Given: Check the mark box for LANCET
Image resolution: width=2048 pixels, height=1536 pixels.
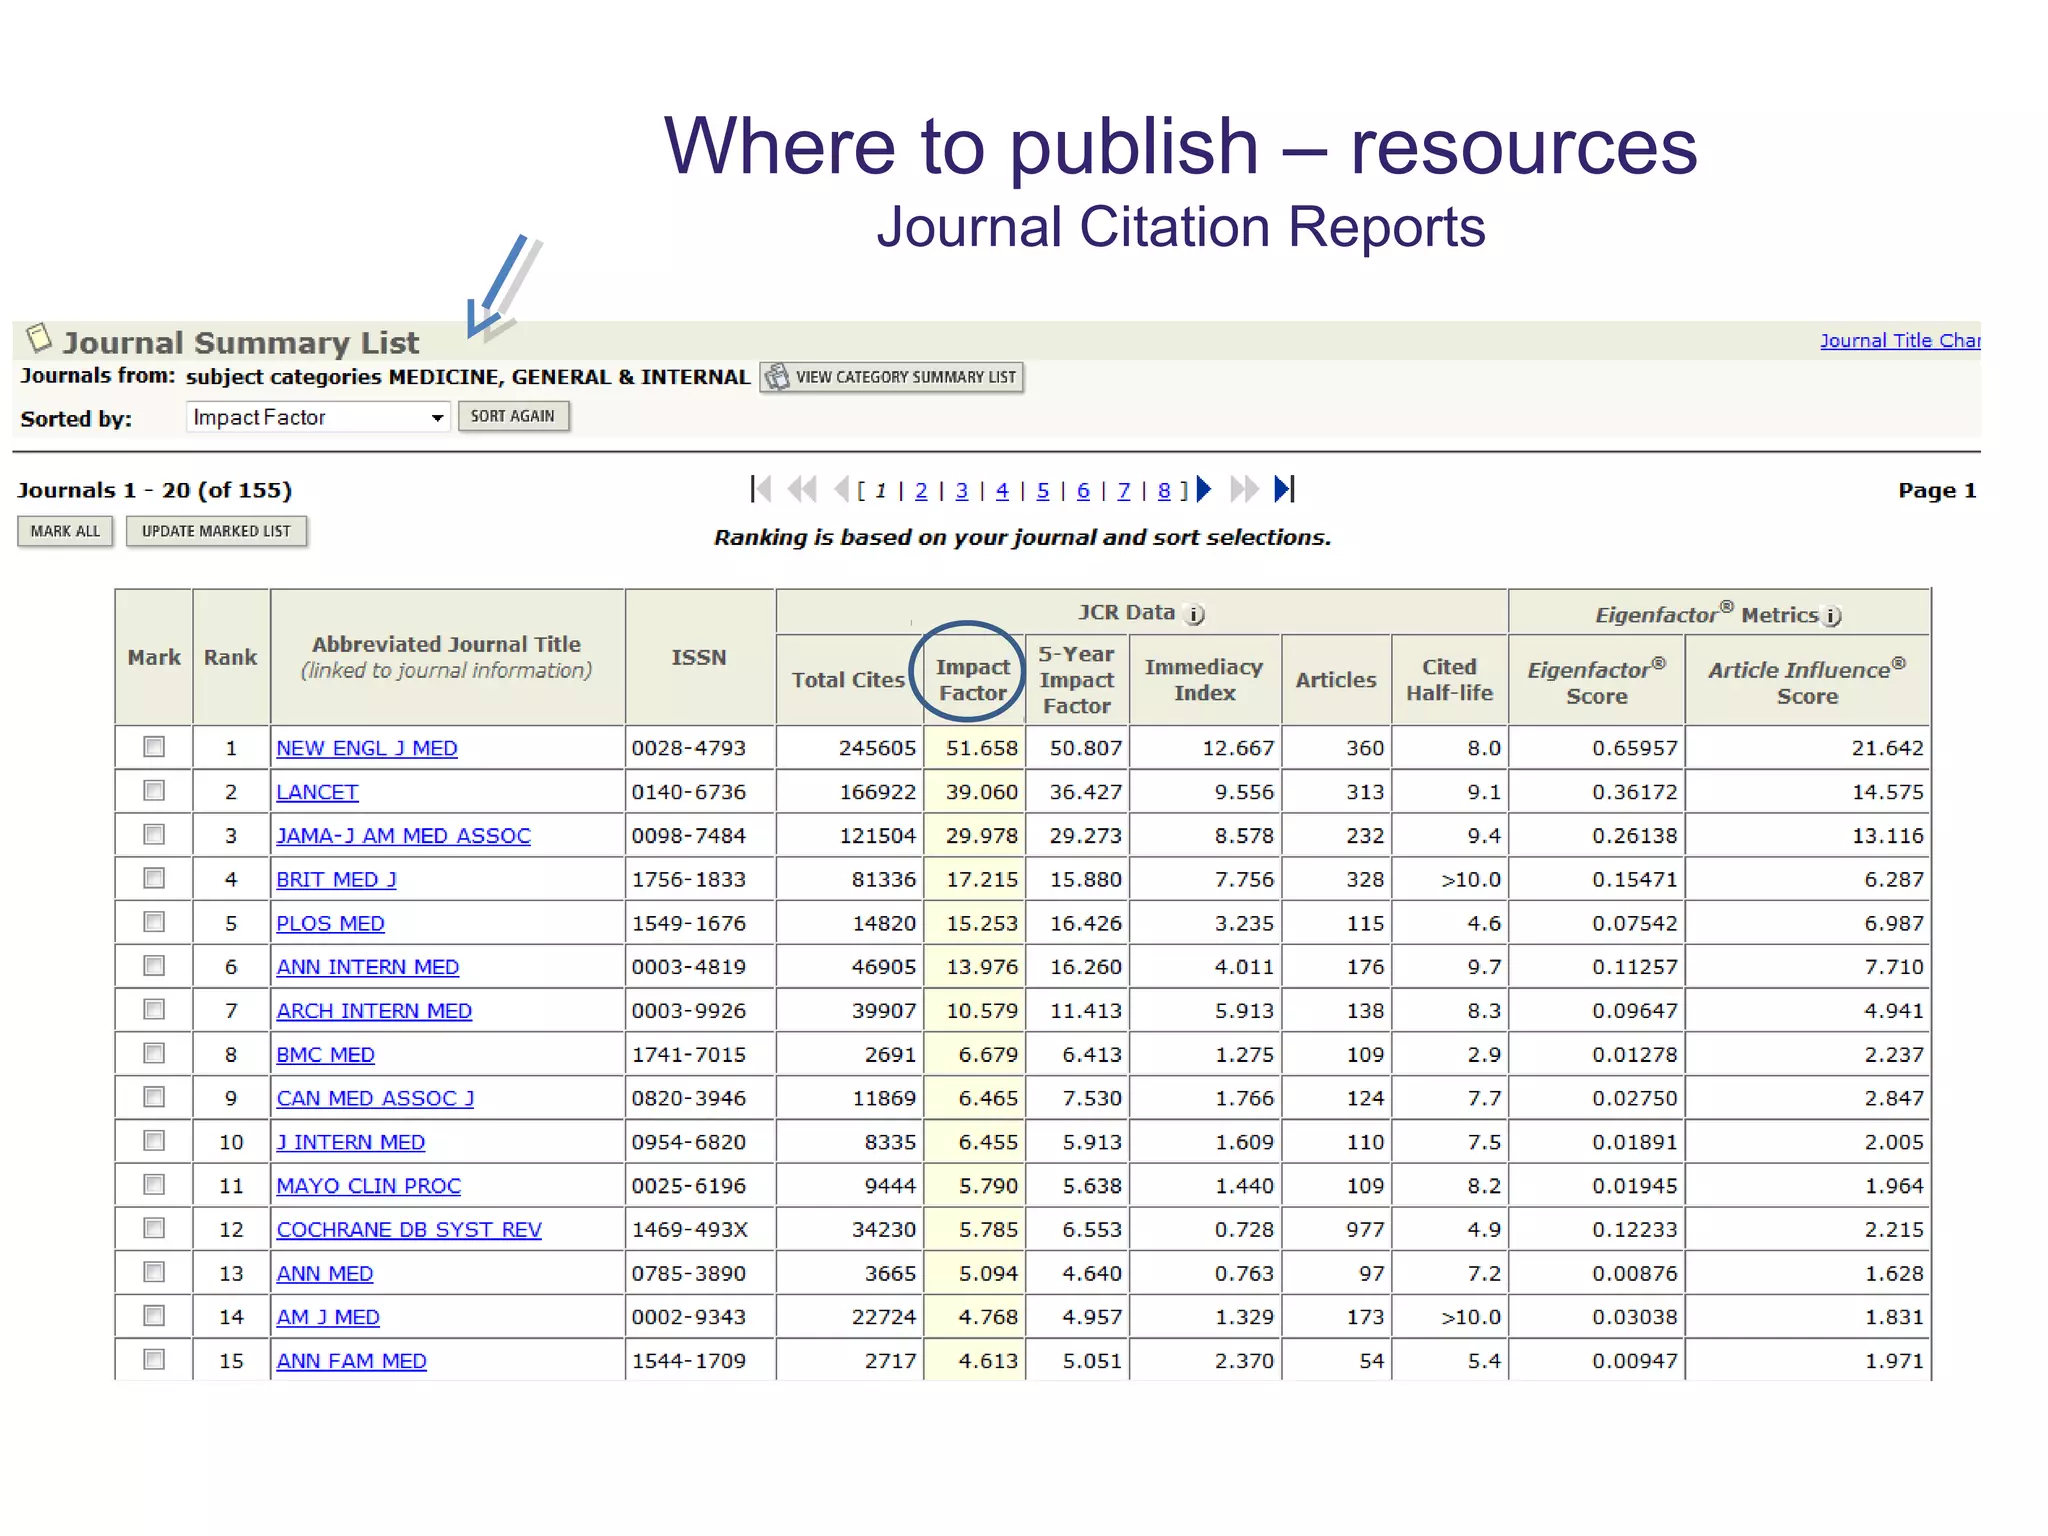Looking at the screenshot, I should pyautogui.click(x=154, y=791).
